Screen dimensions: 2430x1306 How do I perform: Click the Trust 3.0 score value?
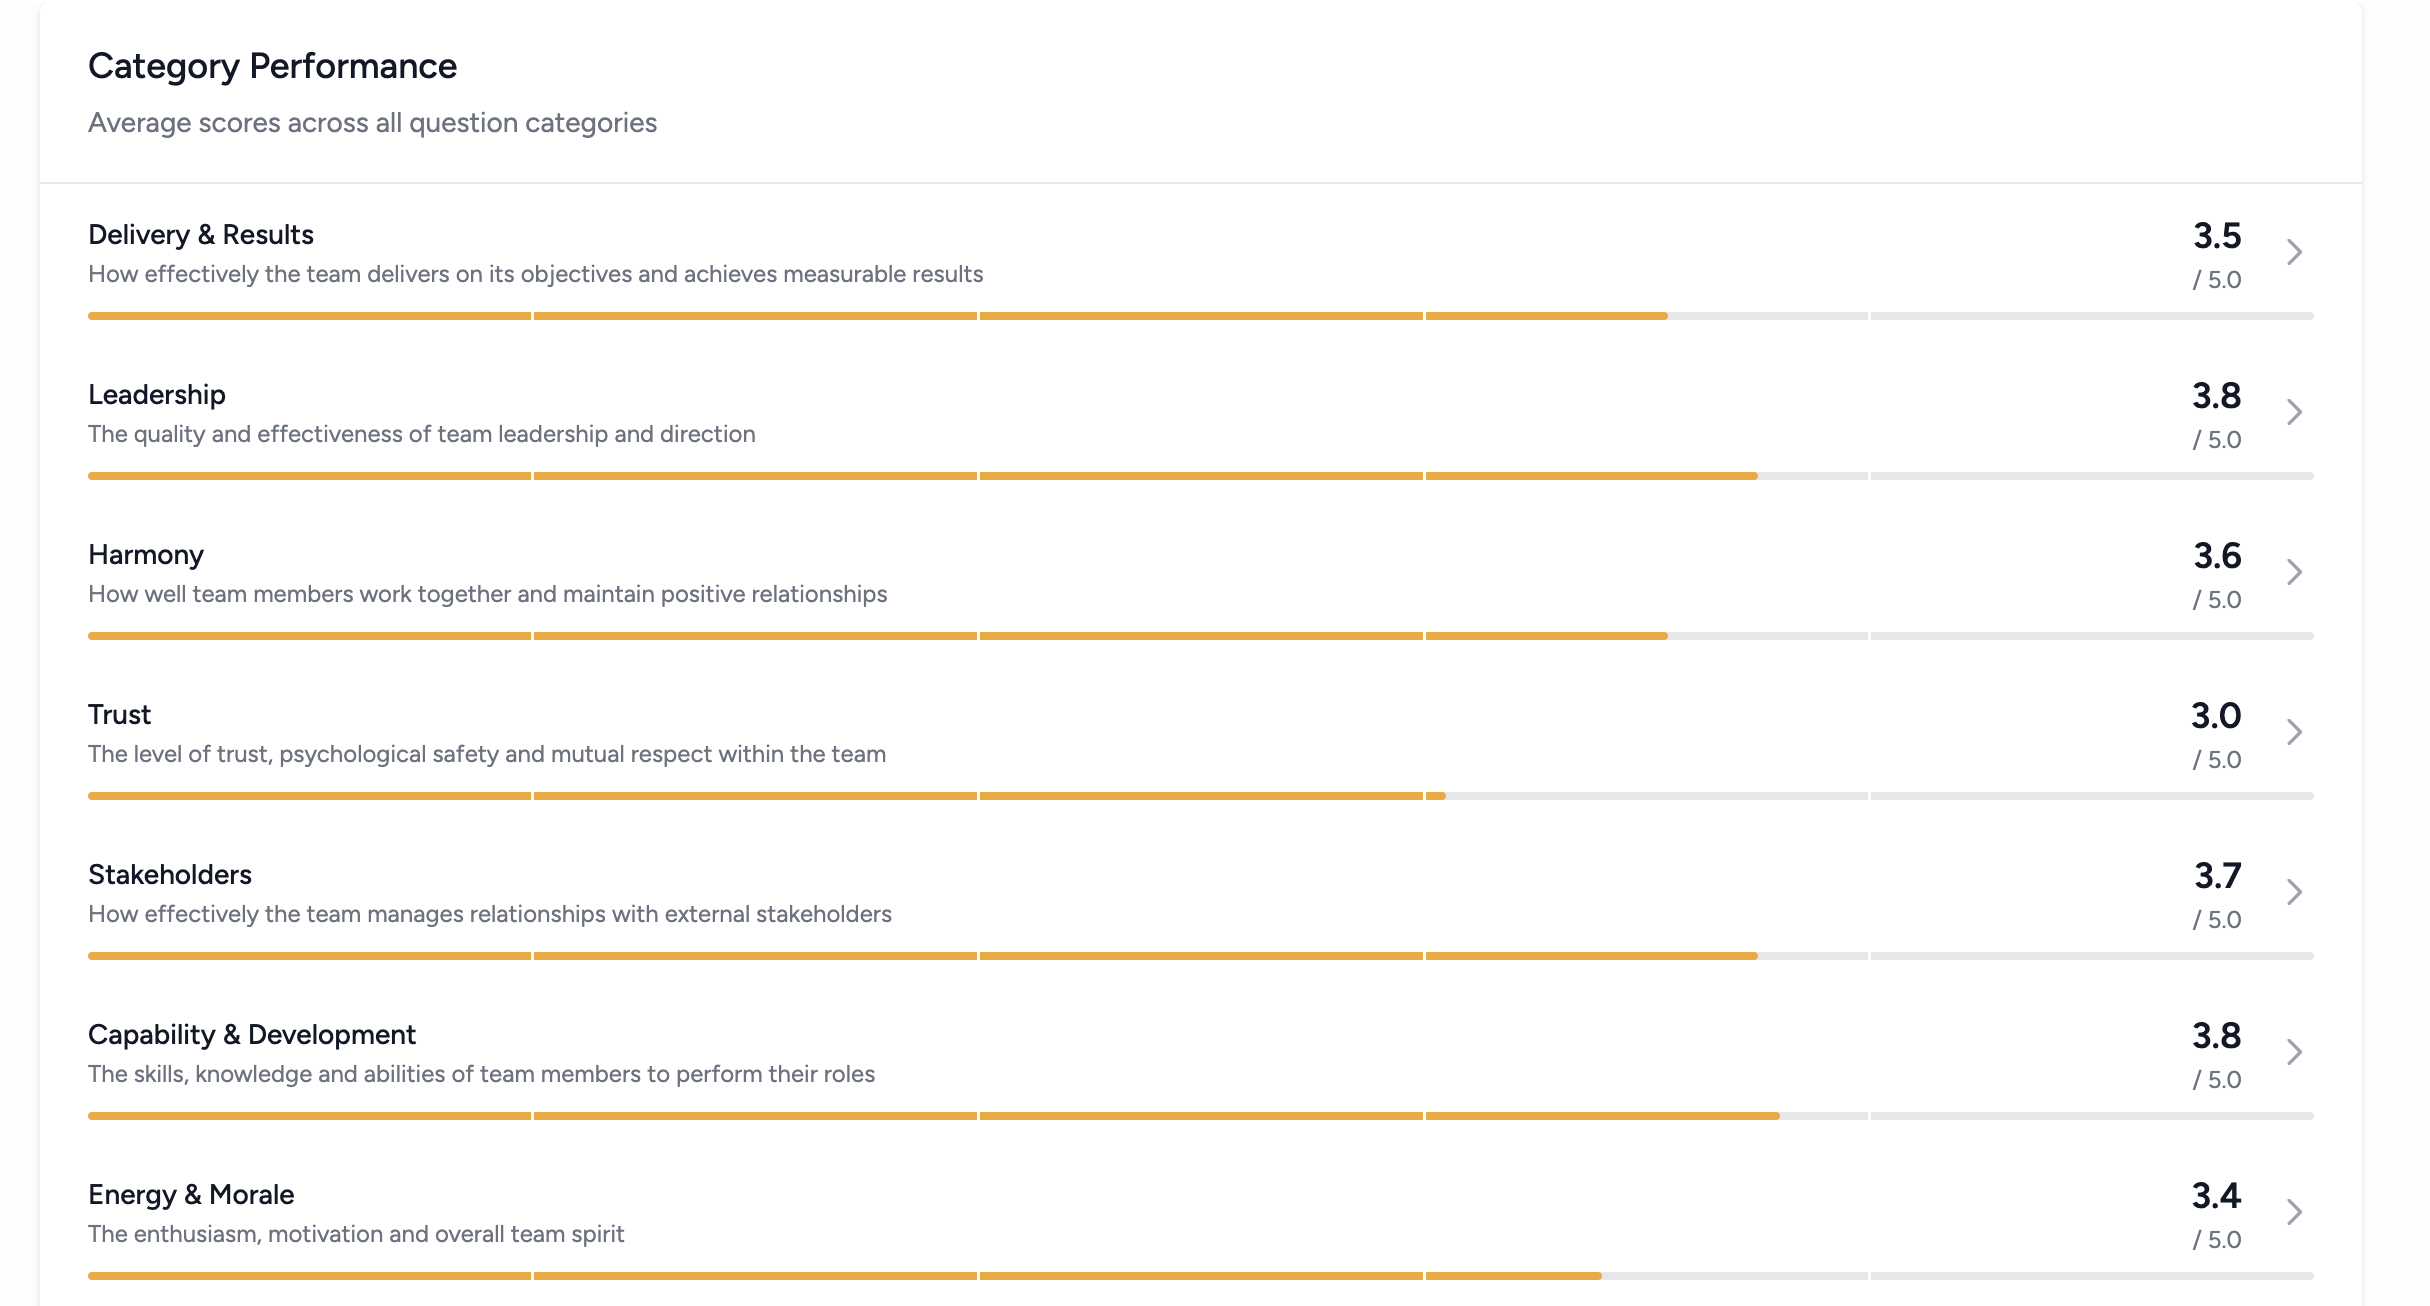pos(2216,716)
